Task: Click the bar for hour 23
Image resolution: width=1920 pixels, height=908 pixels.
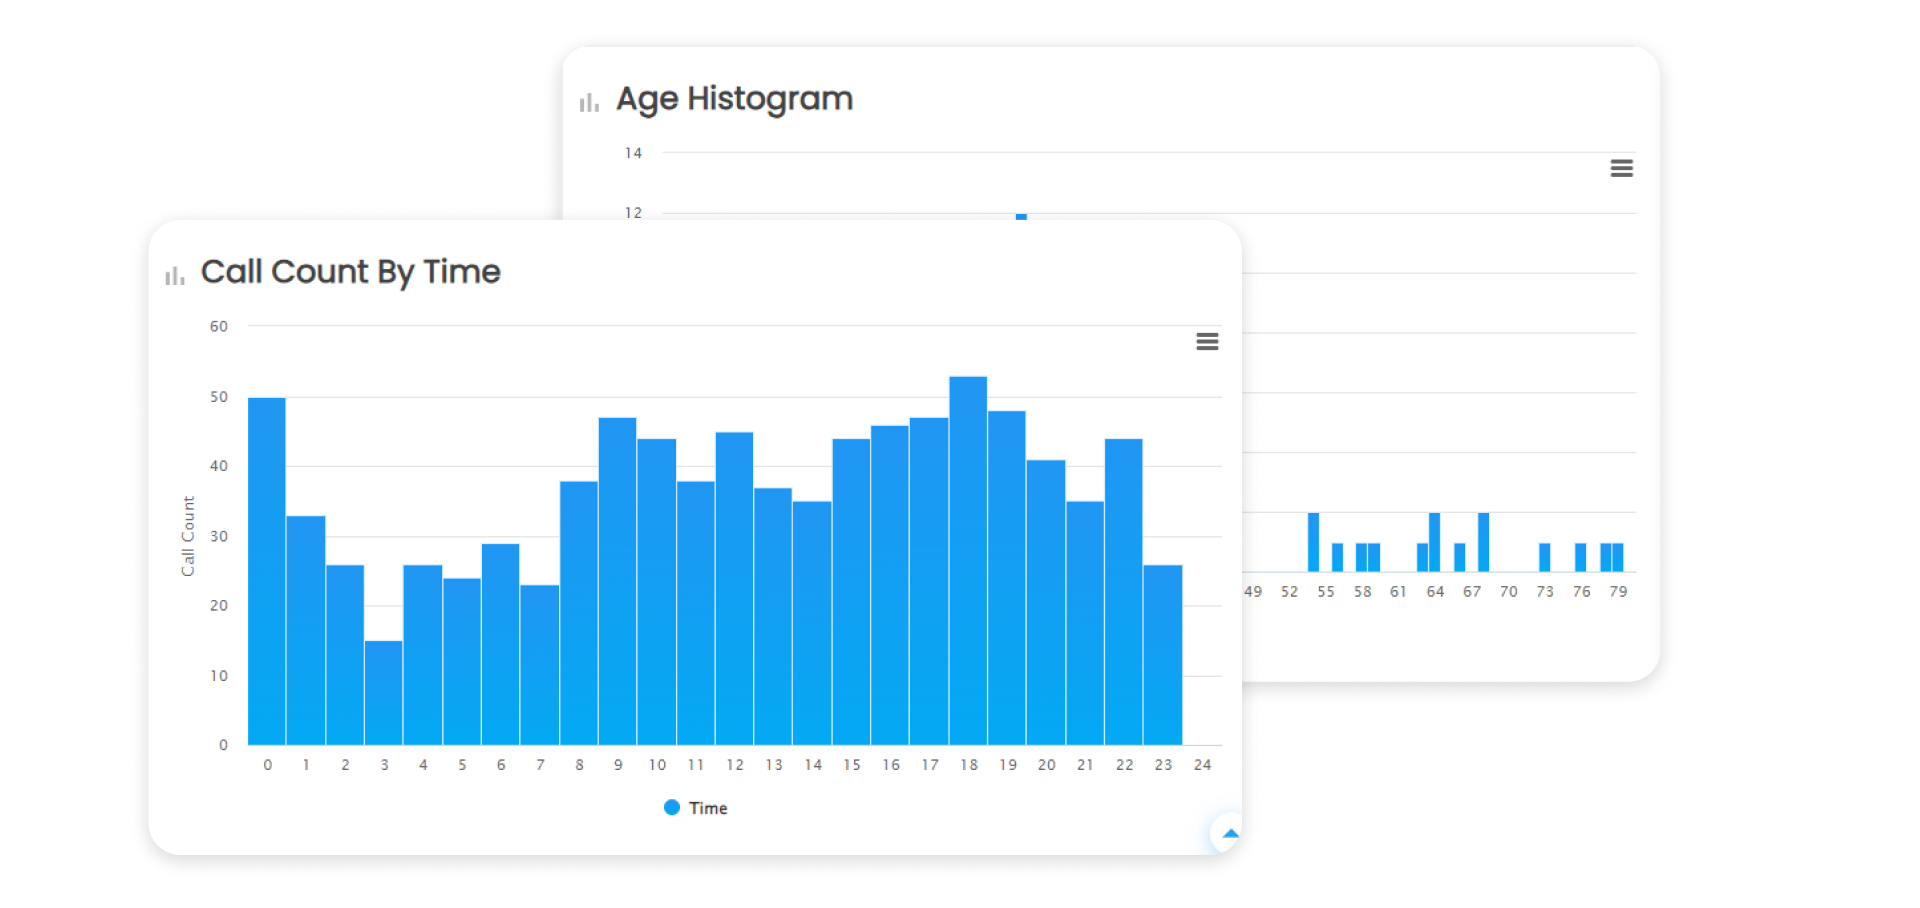Action: (1163, 655)
